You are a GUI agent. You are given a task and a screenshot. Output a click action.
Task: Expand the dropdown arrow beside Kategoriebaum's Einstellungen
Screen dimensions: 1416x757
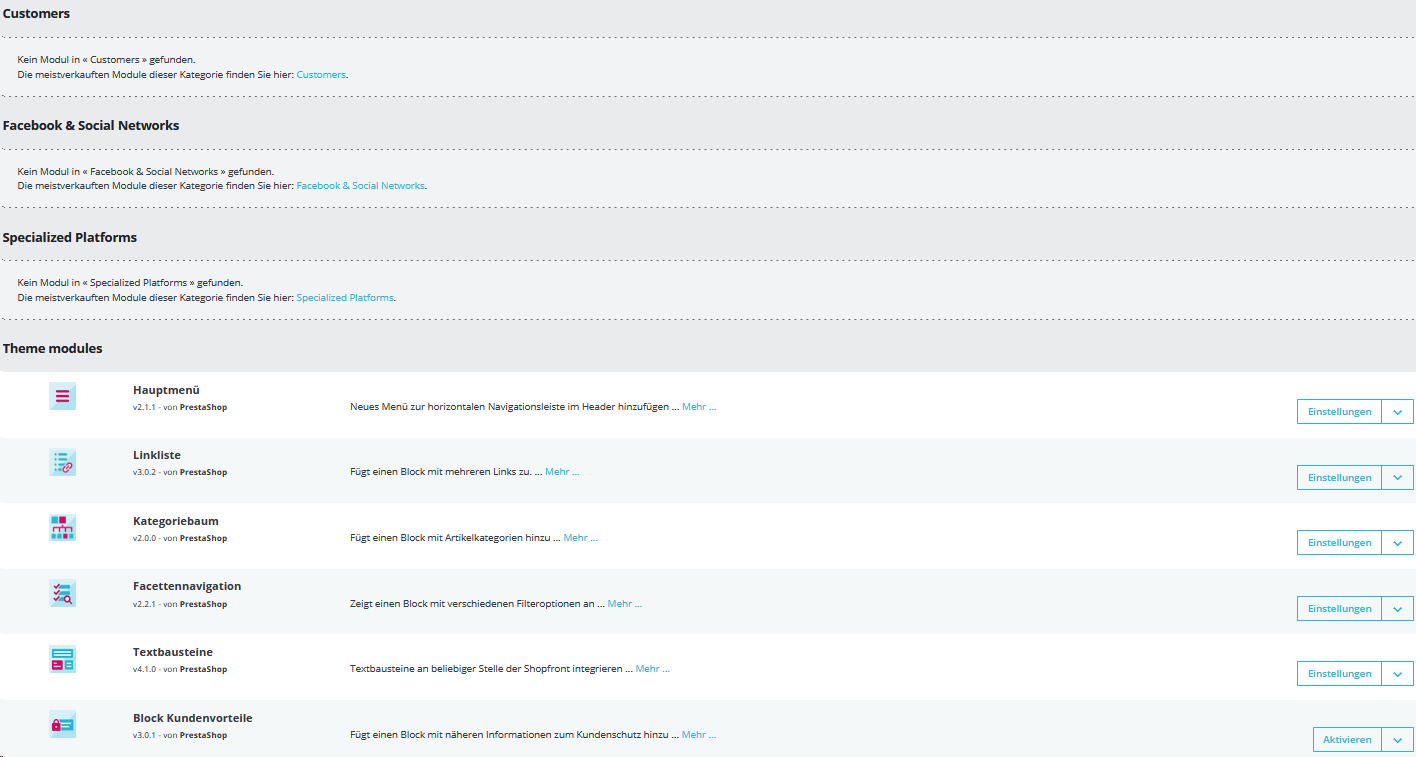pyautogui.click(x=1398, y=543)
